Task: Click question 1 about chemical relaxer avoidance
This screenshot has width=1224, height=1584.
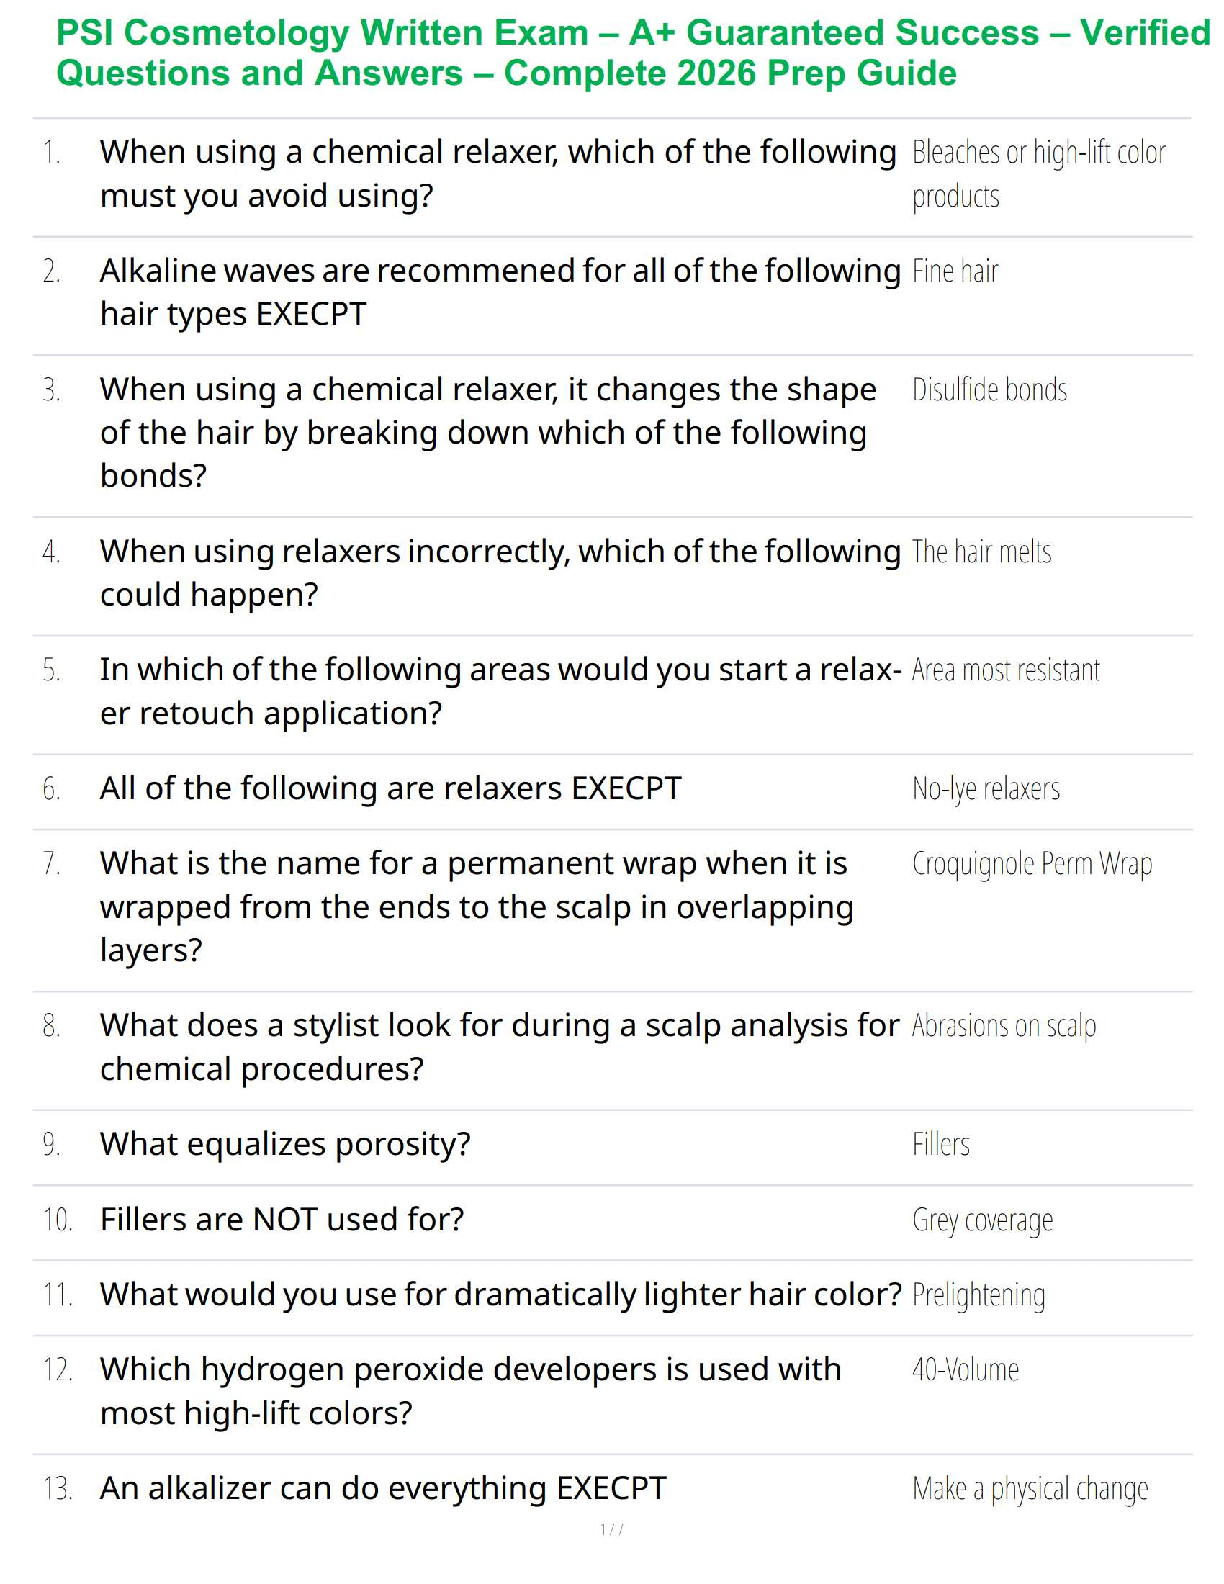Action: tap(497, 173)
